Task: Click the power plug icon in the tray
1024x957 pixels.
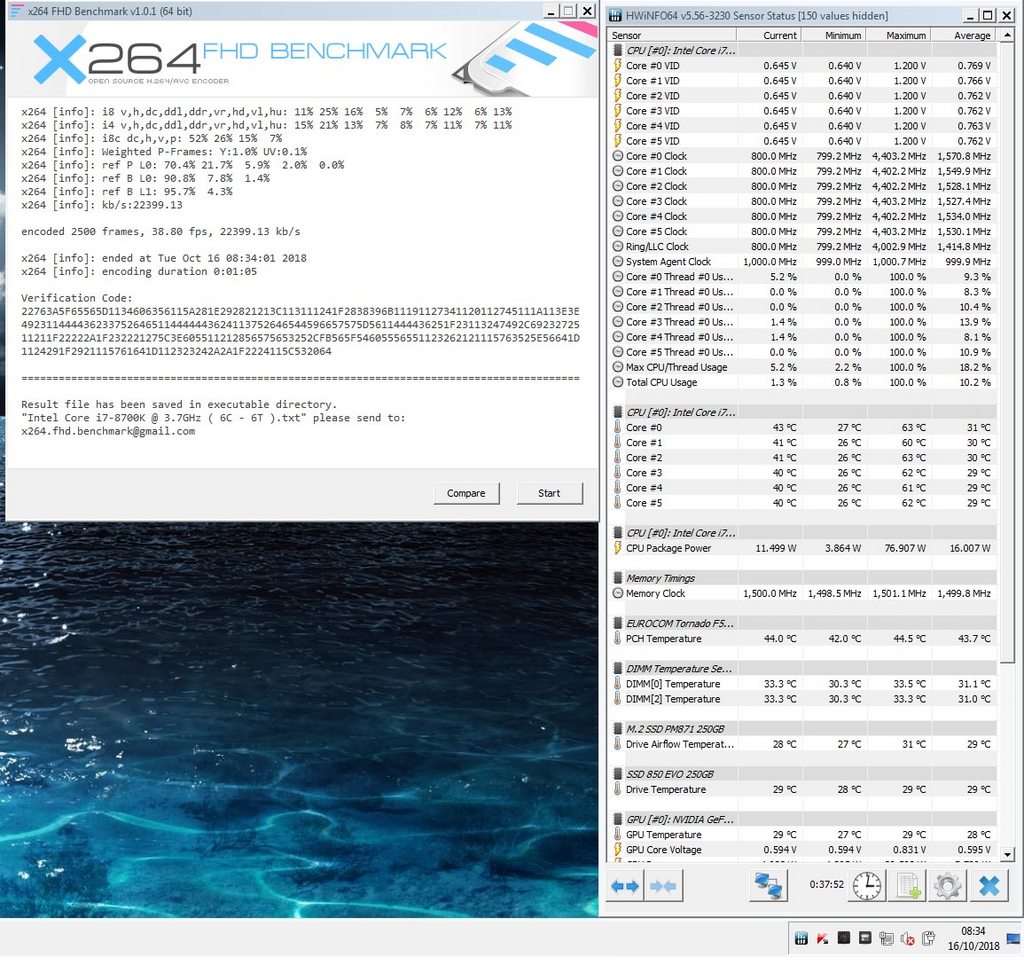Action: (928, 939)
